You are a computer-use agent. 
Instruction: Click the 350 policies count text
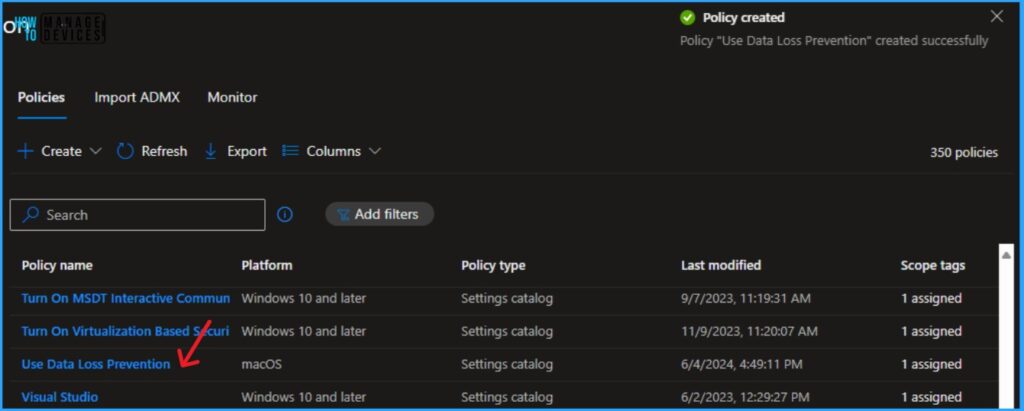coord(964,153)
